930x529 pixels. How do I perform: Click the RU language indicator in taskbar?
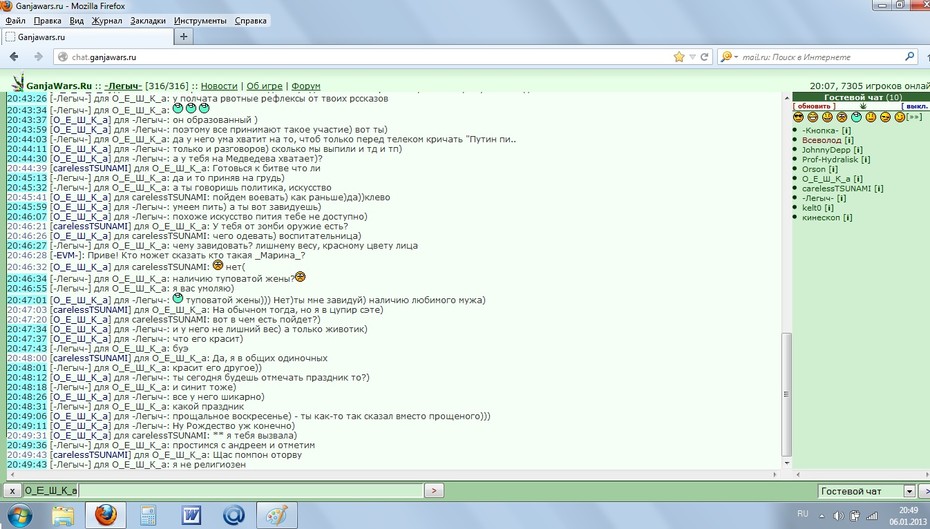tap(802, 514)
